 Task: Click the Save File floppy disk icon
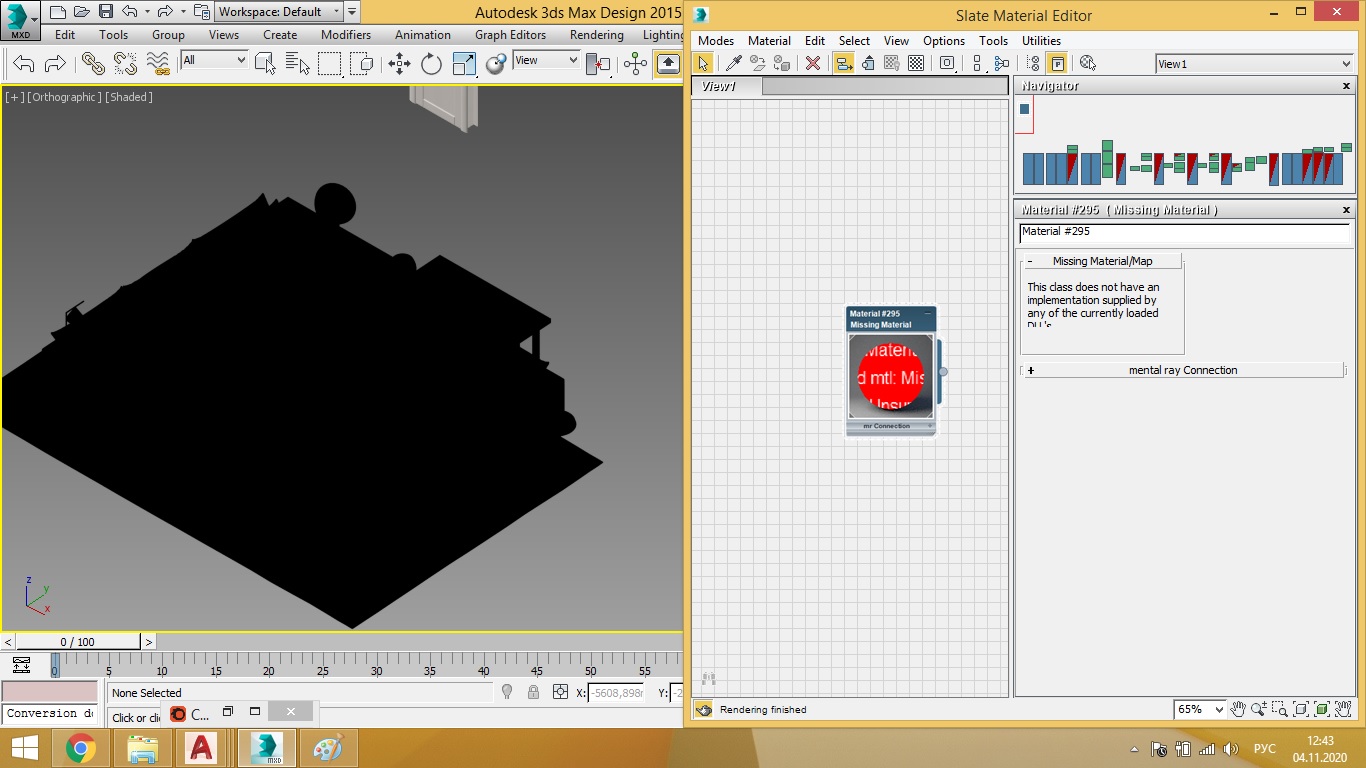106,12
